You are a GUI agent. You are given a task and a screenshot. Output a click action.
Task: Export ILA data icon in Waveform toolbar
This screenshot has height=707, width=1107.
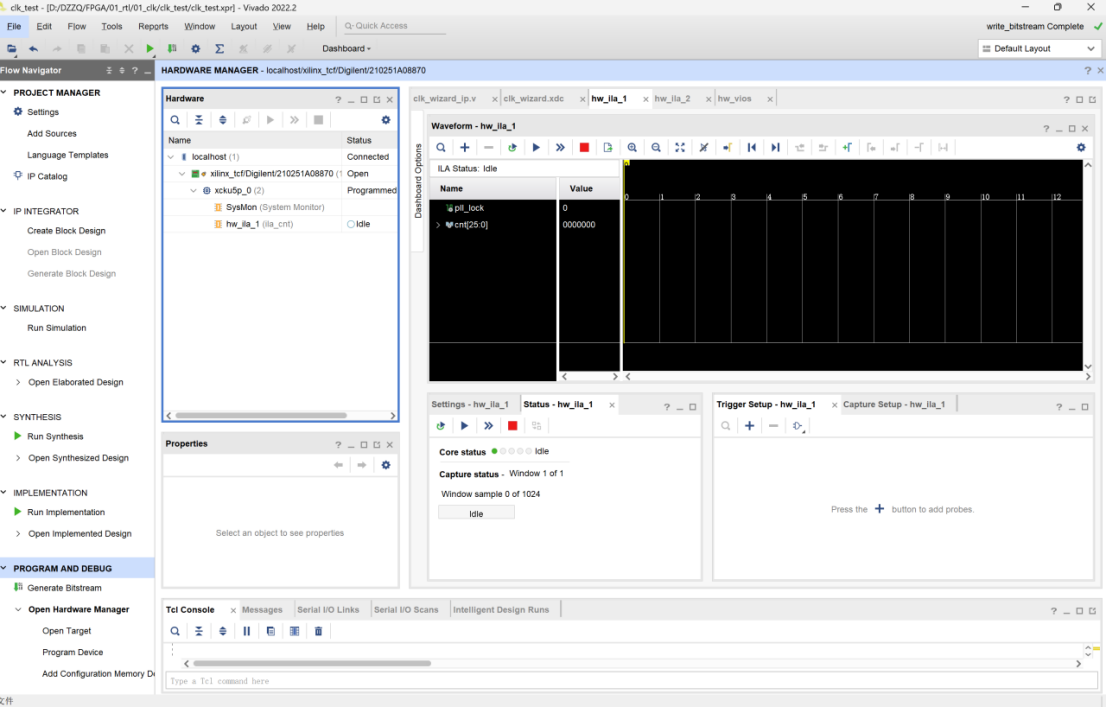pos(608,148)
